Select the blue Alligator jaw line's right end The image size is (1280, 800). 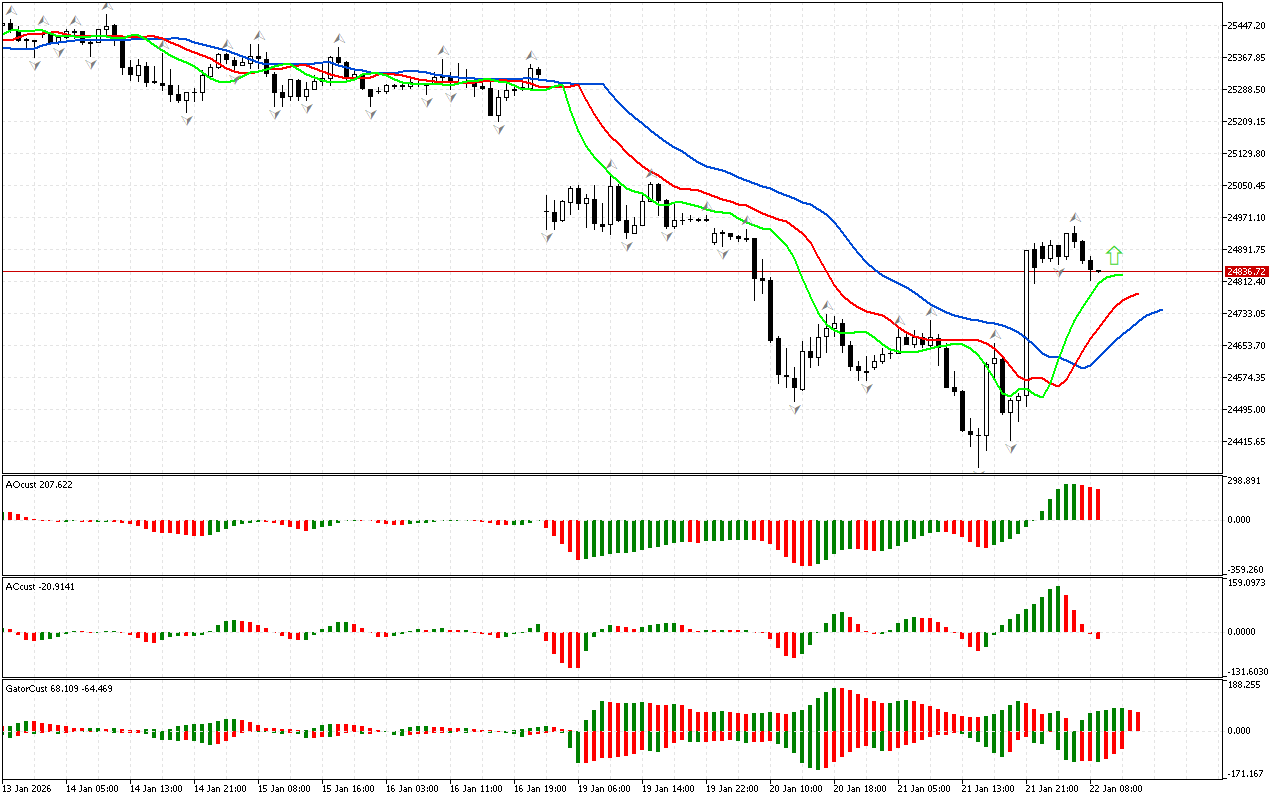(x=1160, y=310)
